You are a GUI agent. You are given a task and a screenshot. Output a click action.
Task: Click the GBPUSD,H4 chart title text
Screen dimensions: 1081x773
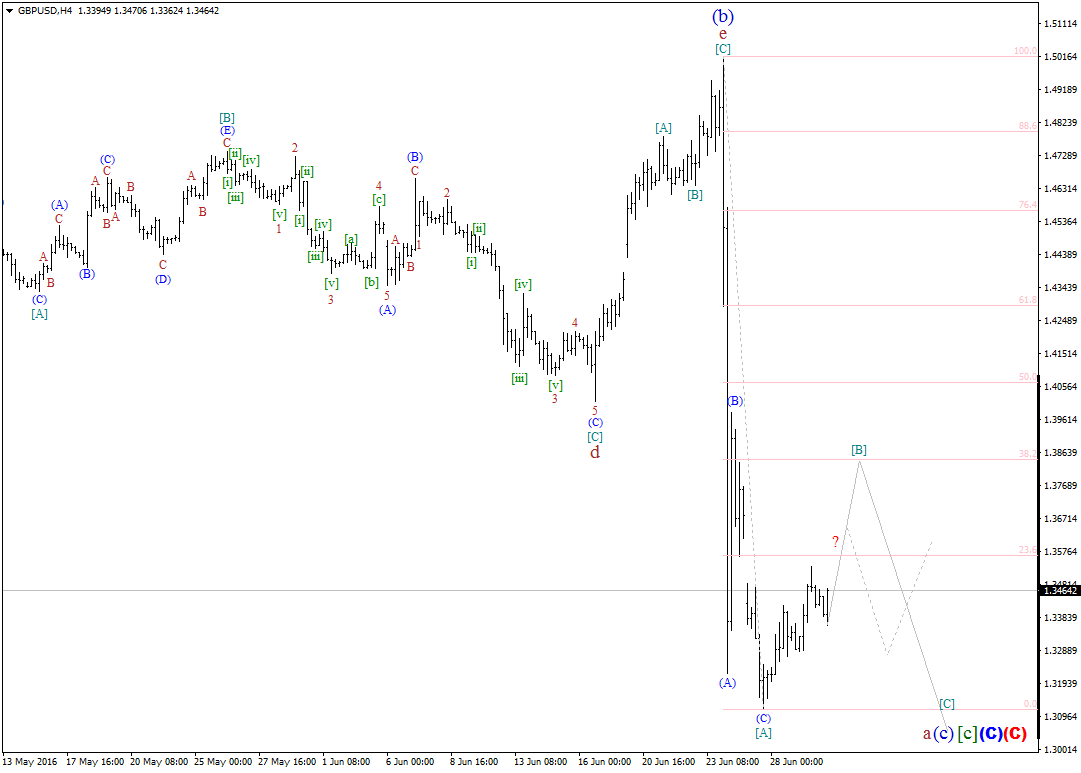tap(45, 10)
